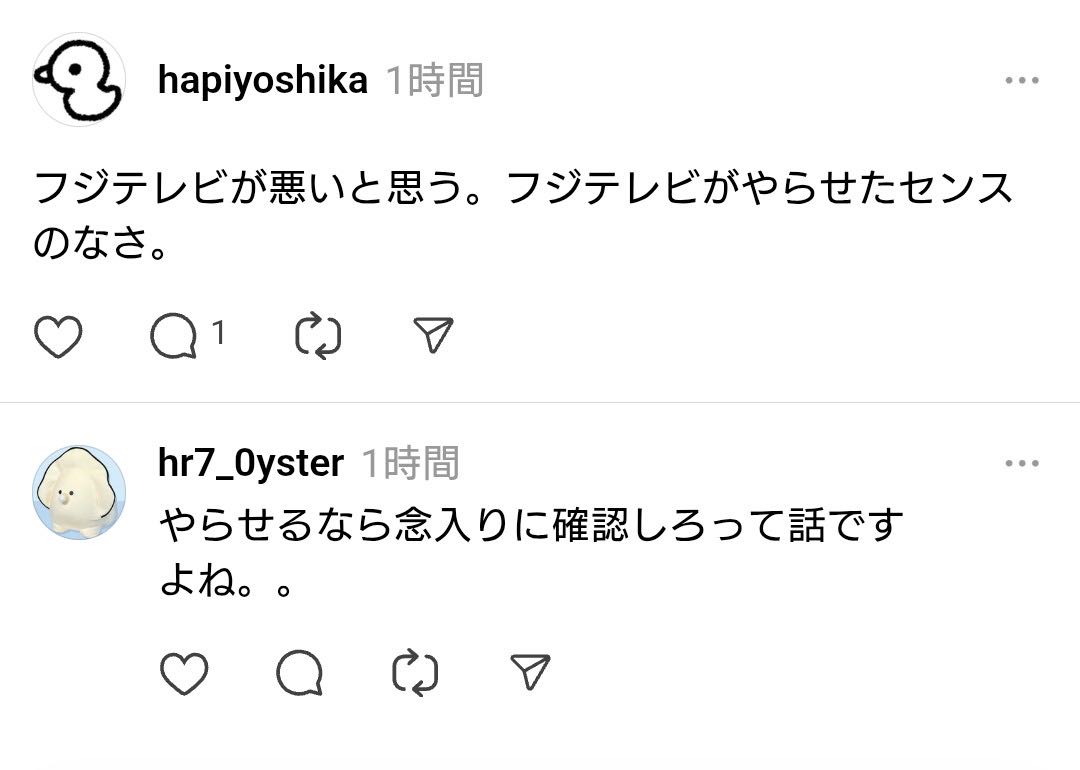
Task: Visit the hapiyoshika username link
Action: [x=262, y=80]
